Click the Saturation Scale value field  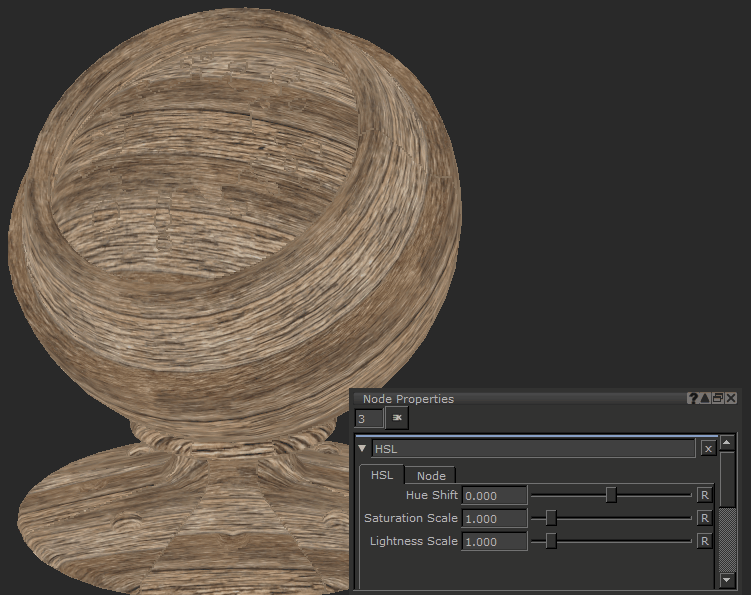tap(494, 518)
